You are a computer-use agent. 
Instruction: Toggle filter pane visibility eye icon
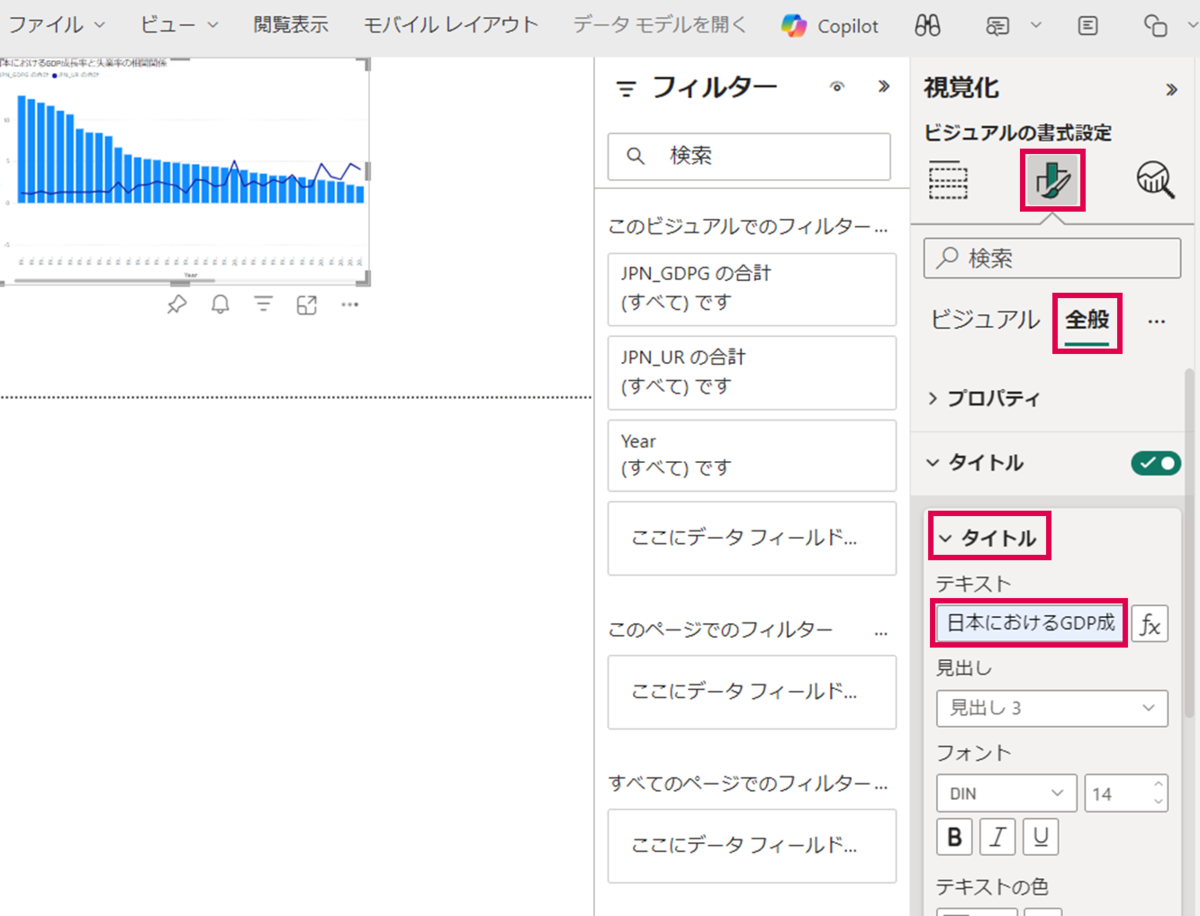point(838,87)
